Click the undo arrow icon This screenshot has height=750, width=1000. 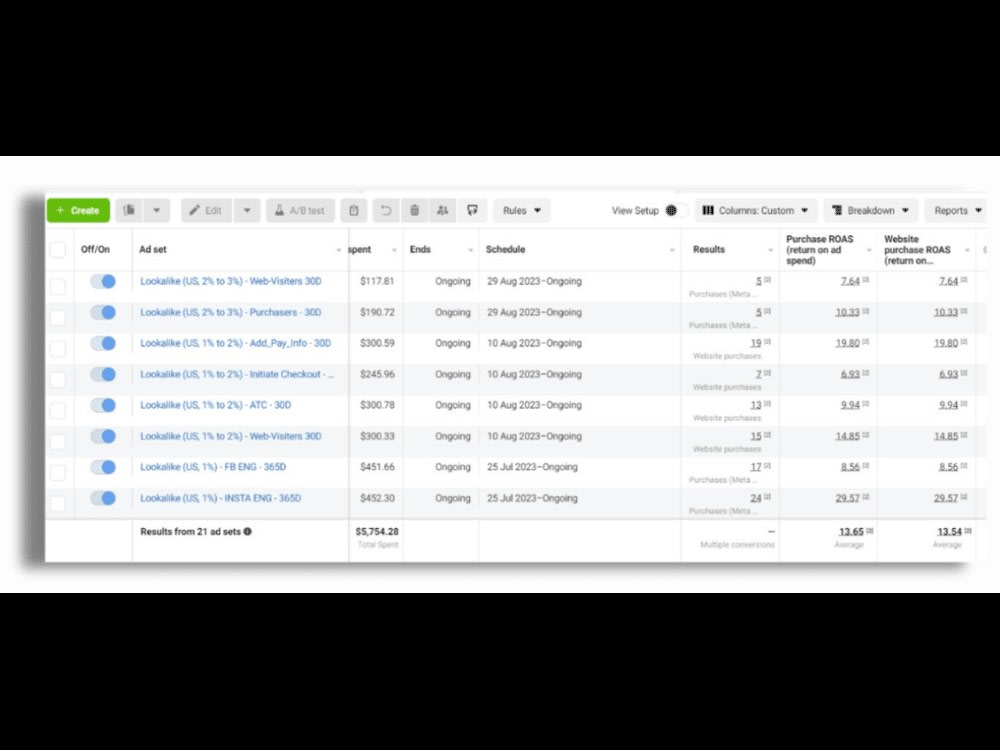(386, 210)
